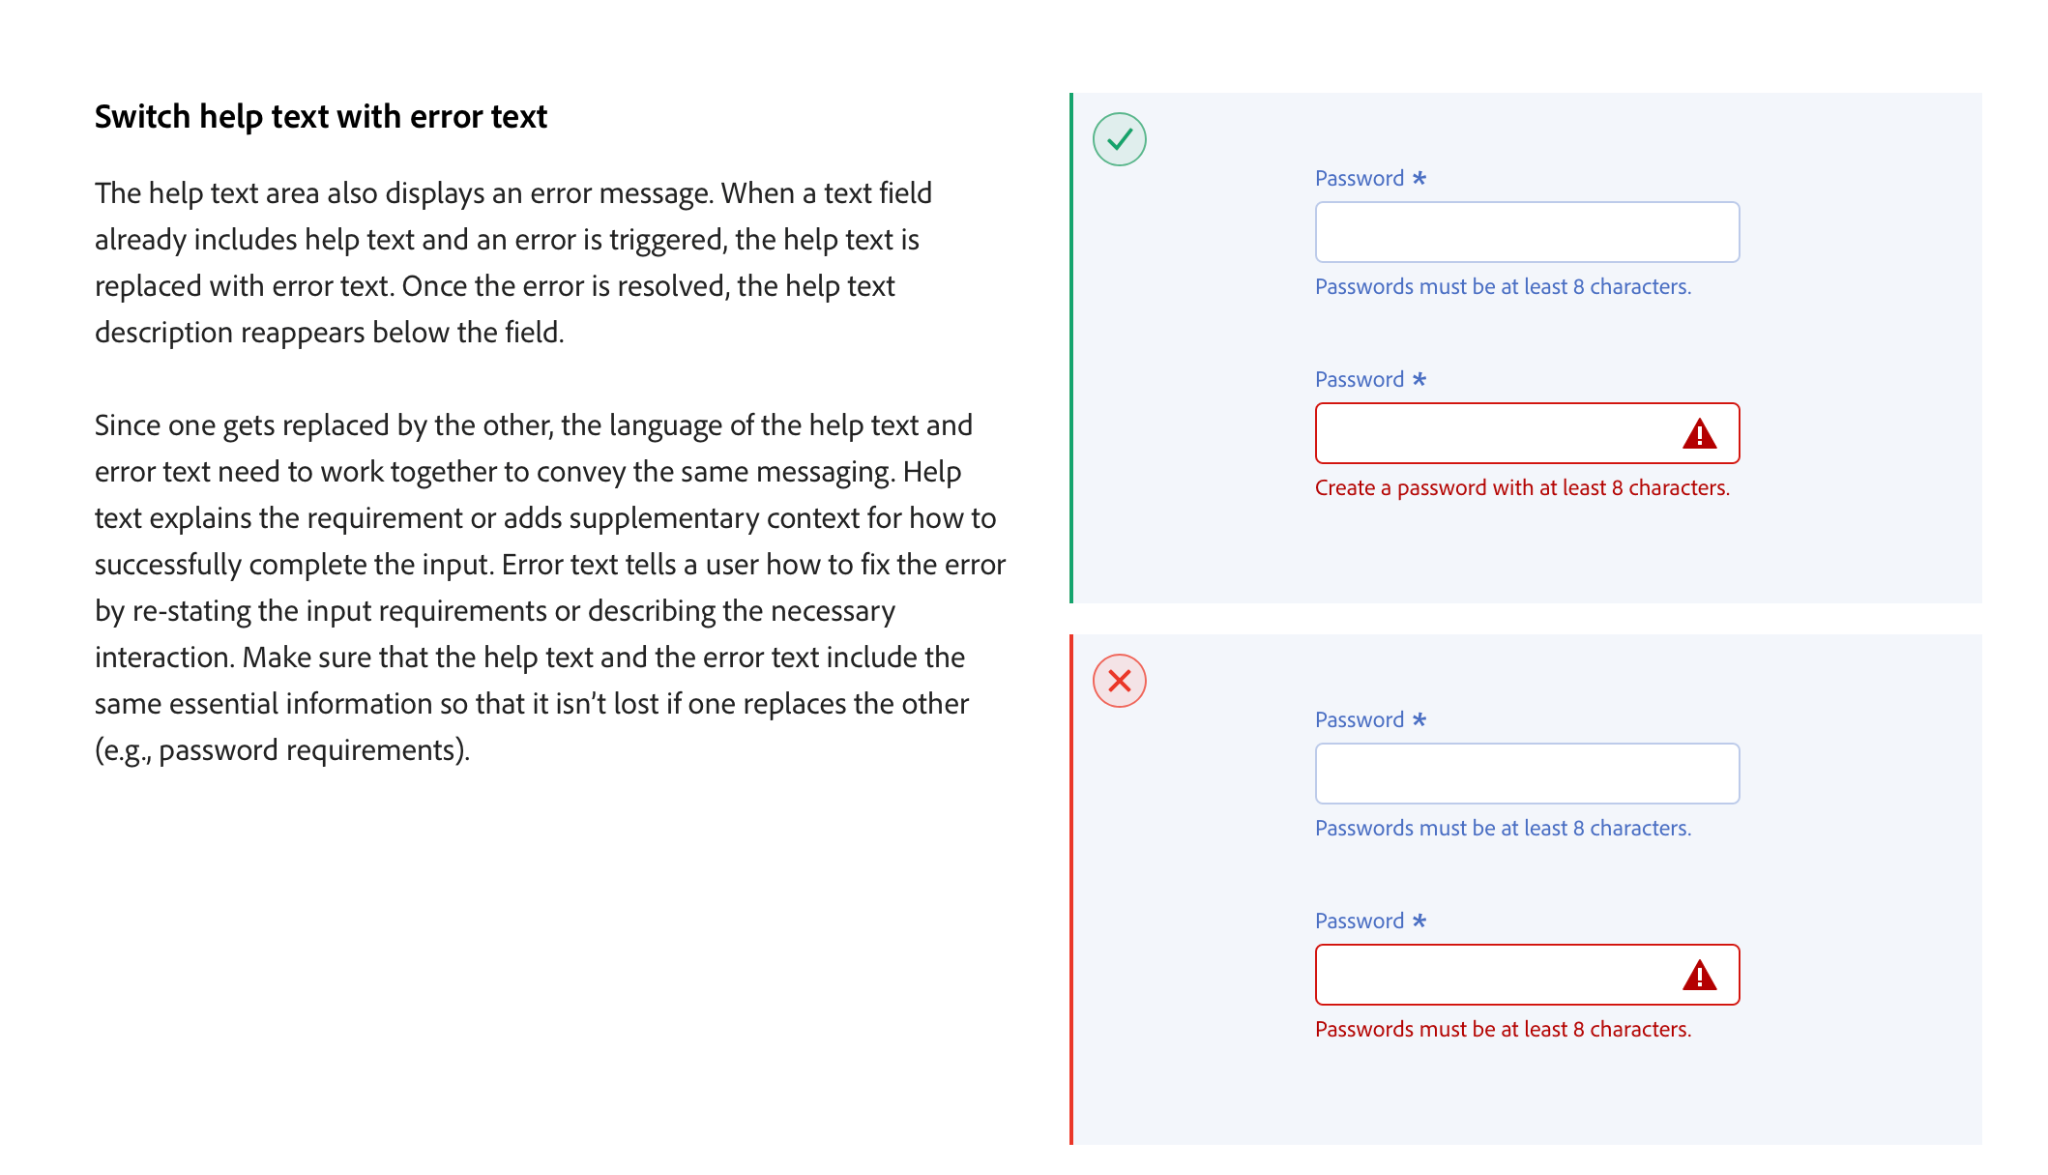The image size is (2048, 1175).
Task: Click the asterisk next to the first Password label
Action: pyautogui.click(x=1419, y=177)
